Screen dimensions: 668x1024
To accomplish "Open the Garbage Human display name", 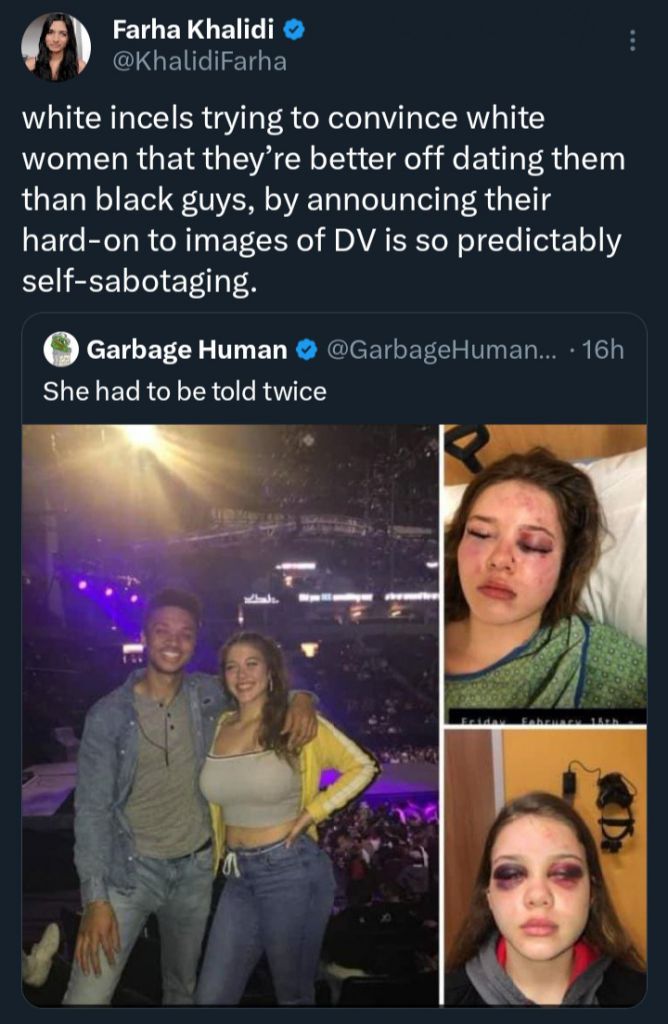I will [x=187, y=350].
